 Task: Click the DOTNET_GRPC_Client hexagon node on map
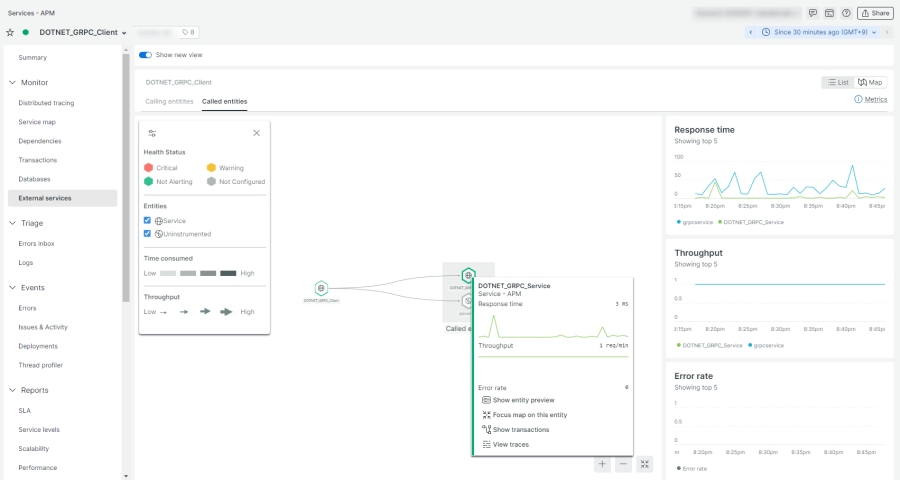pos(321,288)
